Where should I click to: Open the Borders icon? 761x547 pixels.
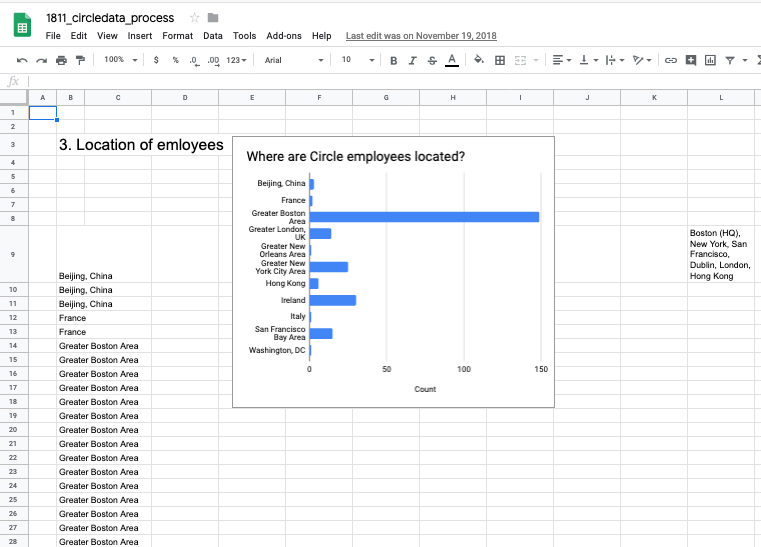coord(500,60)
